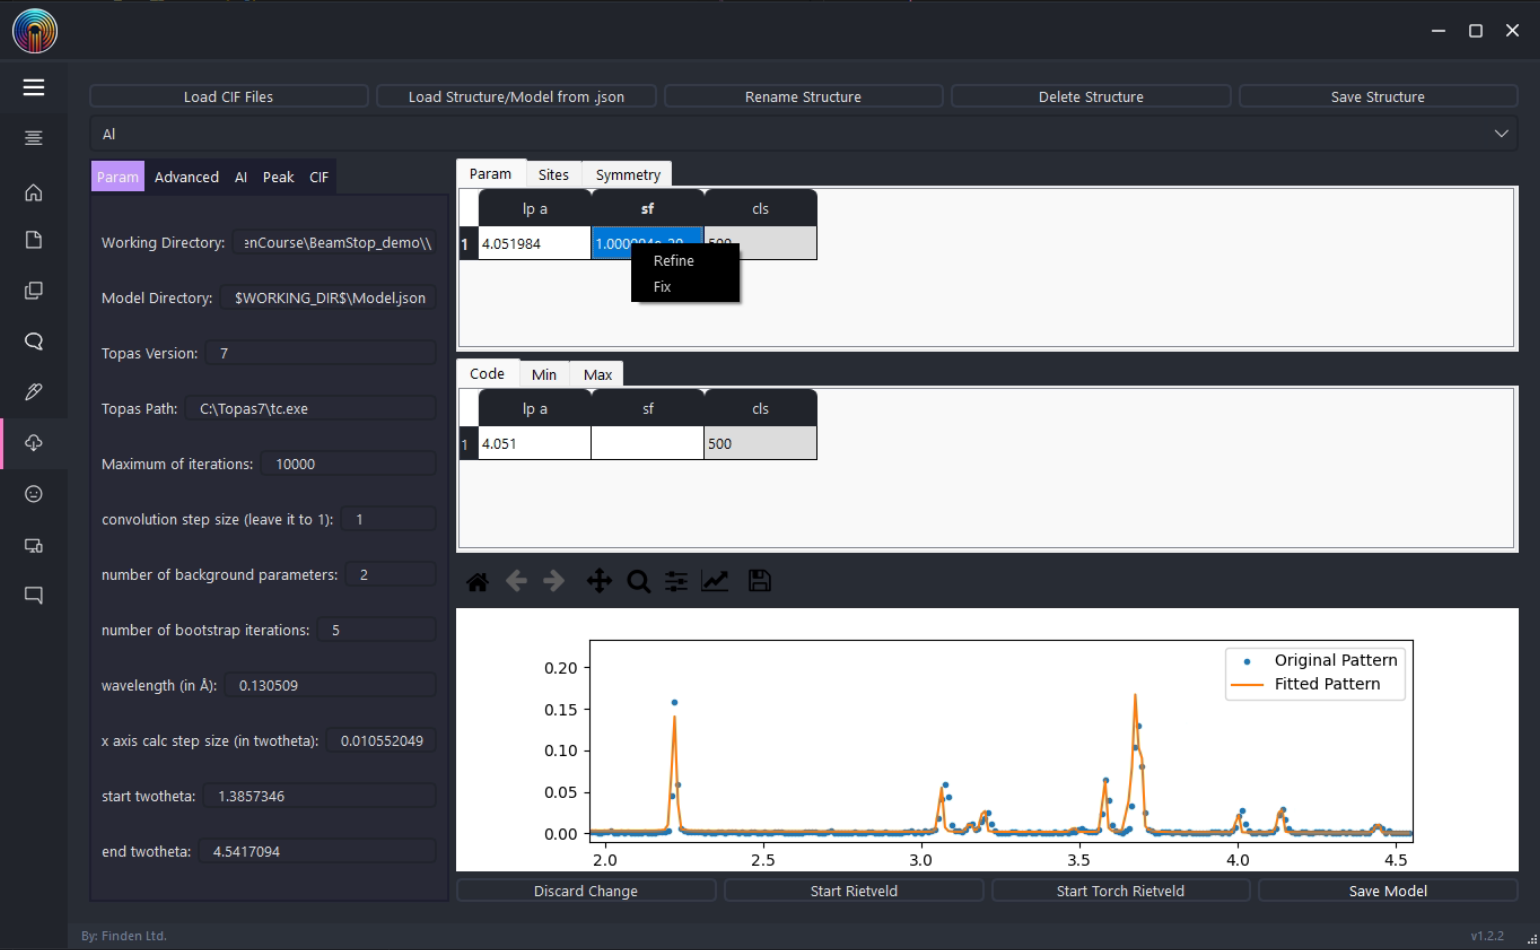Image resolution: width=1540 pixels, height=950 pixels.
Task: Click the monitor device sidebar icon
Action: [x=33, y=545]
